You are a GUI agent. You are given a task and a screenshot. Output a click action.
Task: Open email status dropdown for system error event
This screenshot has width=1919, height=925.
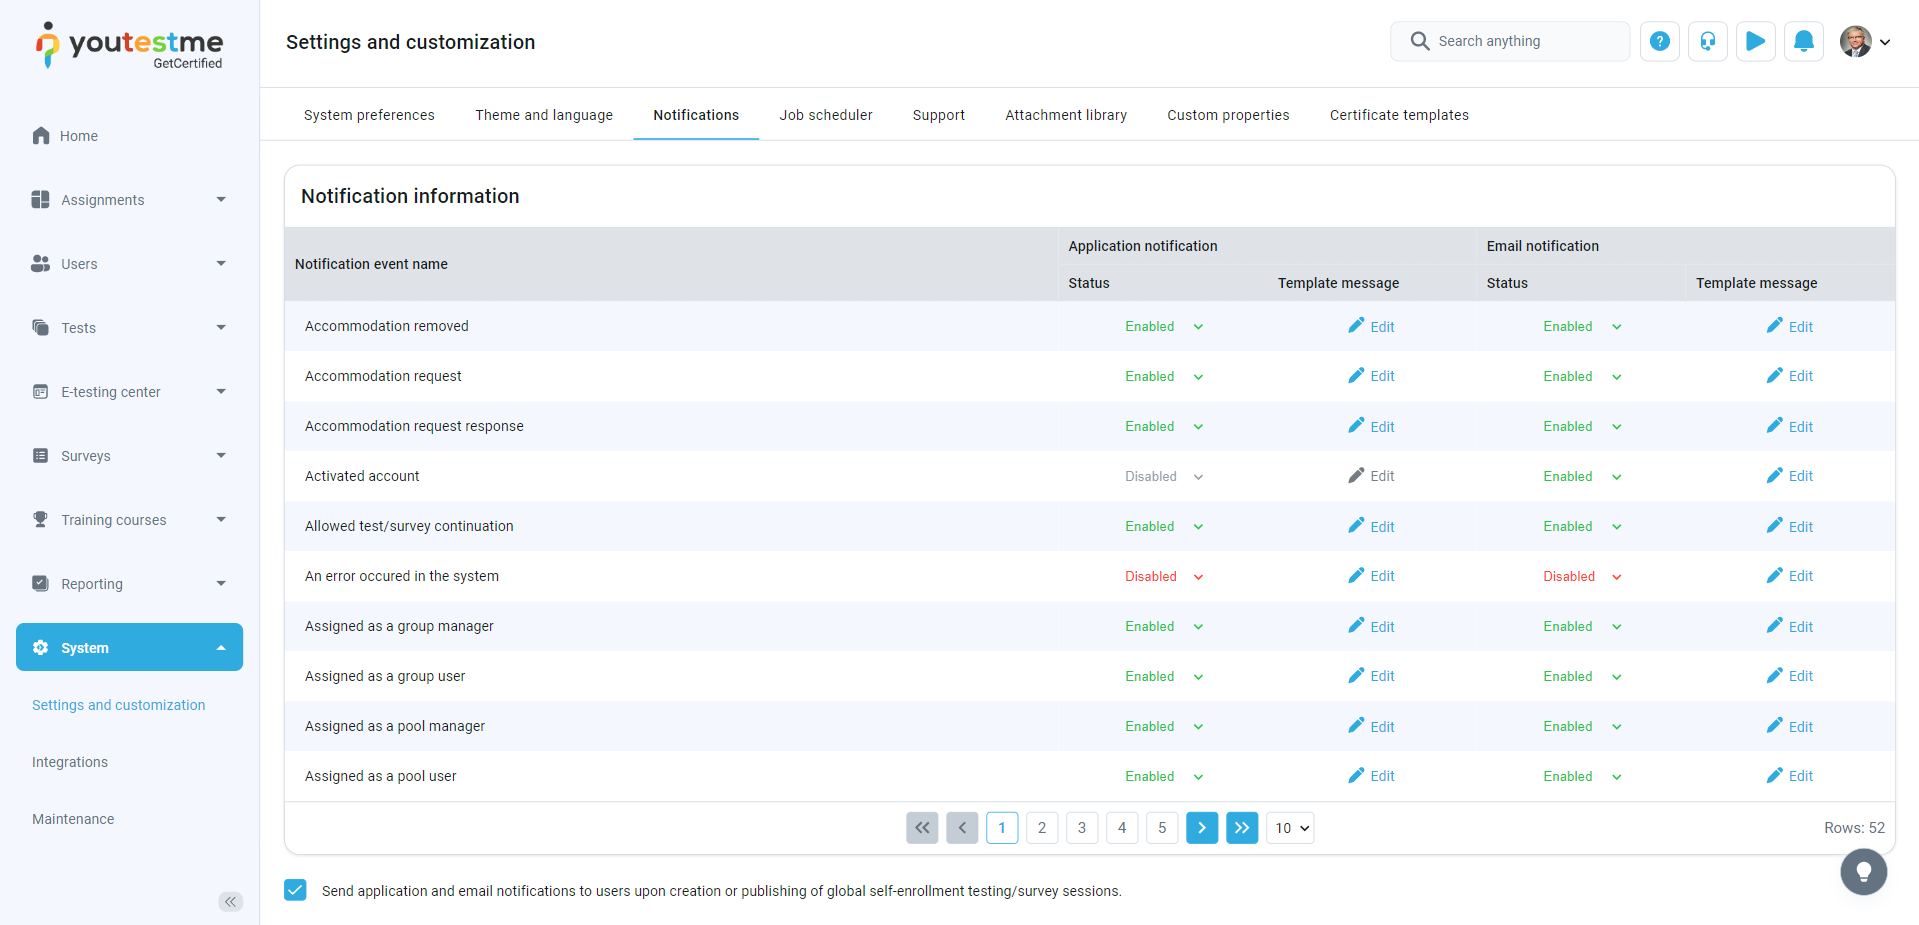(x=1582, y=577)
